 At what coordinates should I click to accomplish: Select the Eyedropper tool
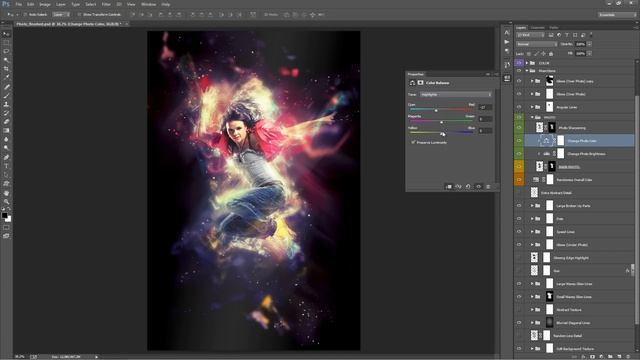coord(6,78)
